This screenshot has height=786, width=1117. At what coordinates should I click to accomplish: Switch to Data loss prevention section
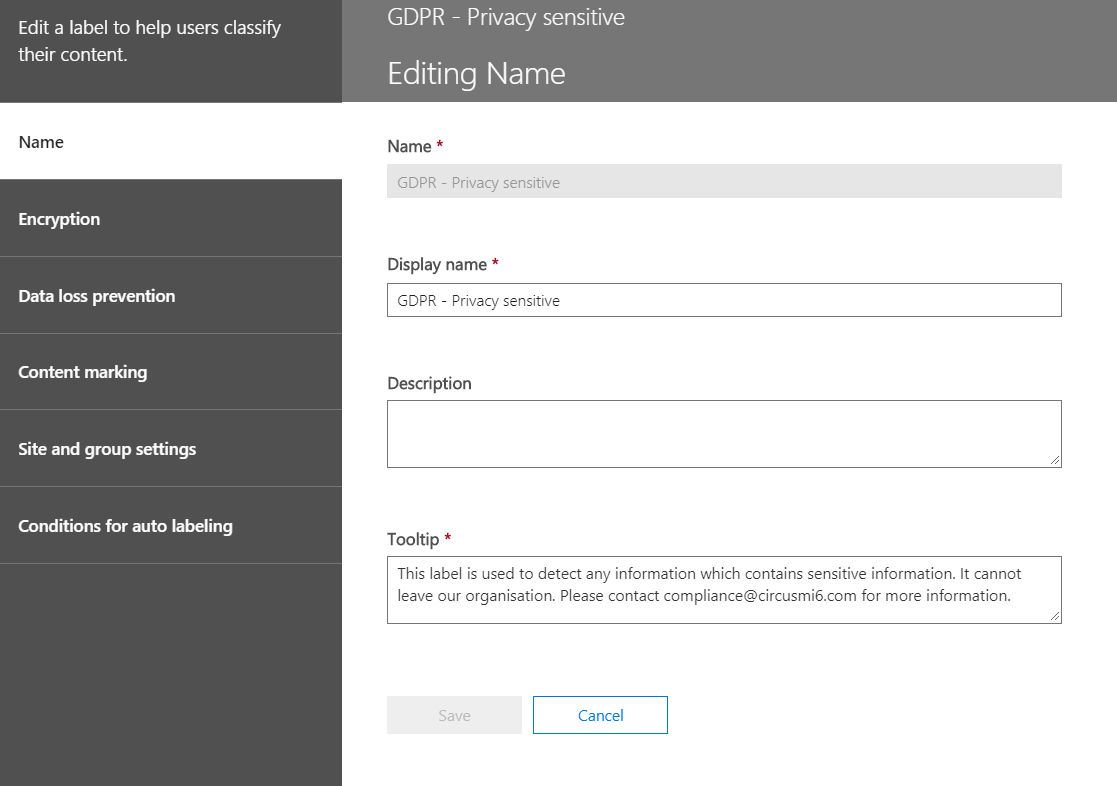click(97, 296)
